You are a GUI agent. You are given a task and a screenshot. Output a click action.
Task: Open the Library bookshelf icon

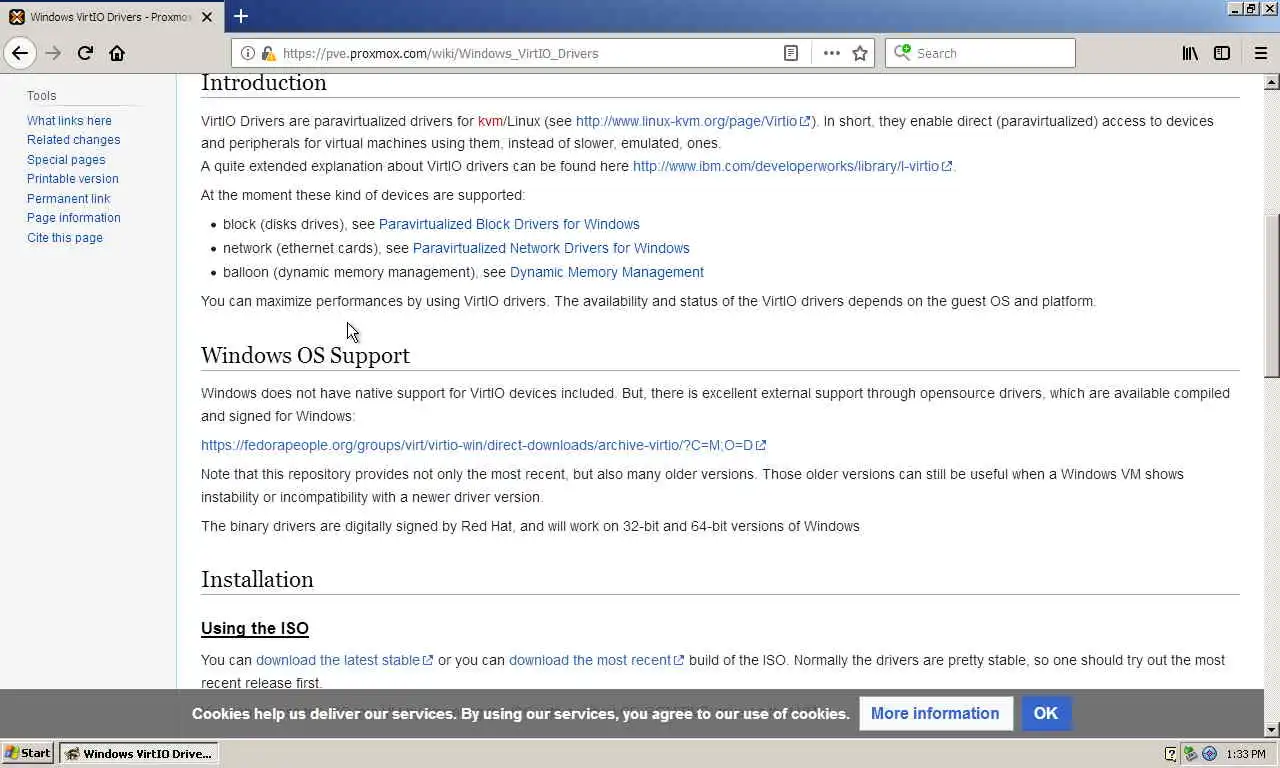pos(1190,53)
